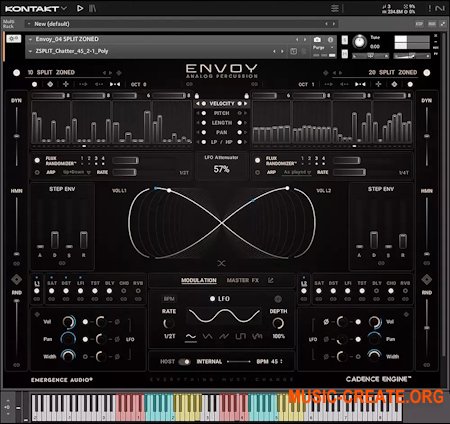Viewport: 450px width, 424px height.
Task: Click the left sequencer lock icon
Action: tap(197, 96)
